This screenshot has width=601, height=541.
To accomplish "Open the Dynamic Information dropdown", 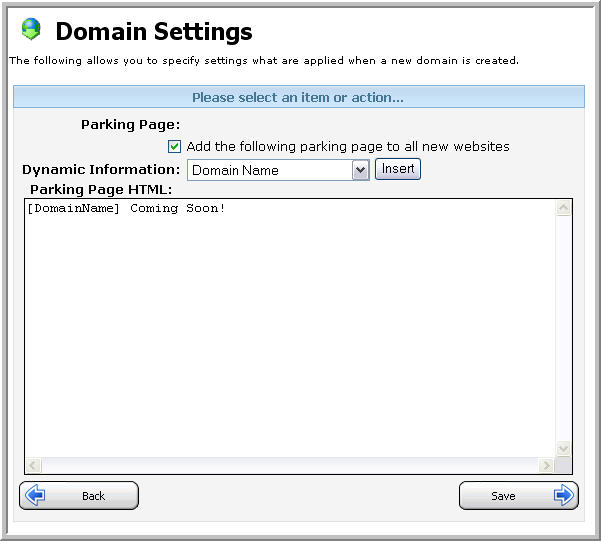I will pos(278,170).
